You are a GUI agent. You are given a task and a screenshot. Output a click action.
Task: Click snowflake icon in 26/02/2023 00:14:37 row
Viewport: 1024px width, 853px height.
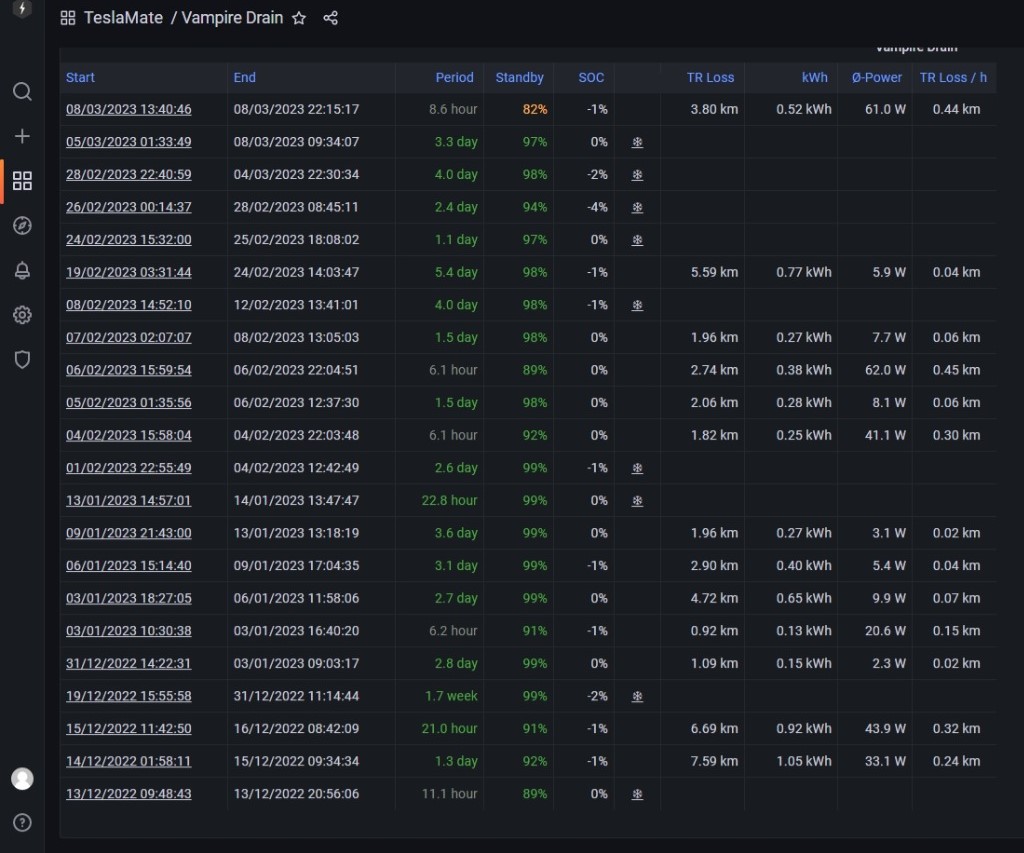637,208
